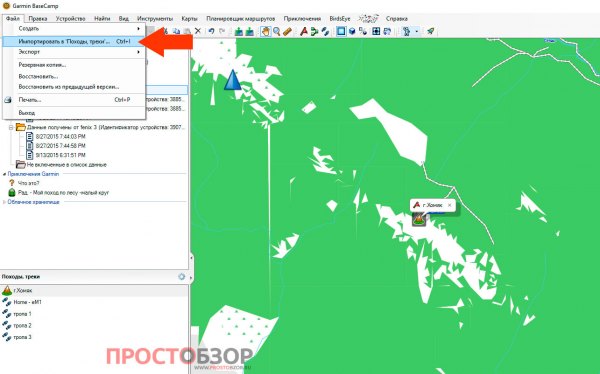
Task: Click the activity profile figure icon
Action: [x=406, y=31]
